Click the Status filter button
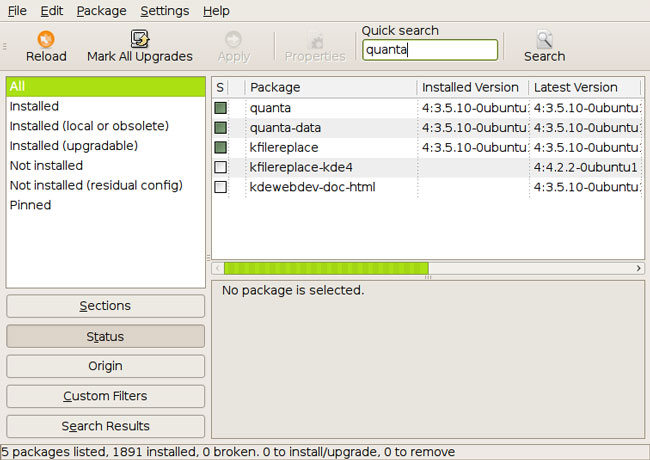650x460 pixels. [x=105, y=337]
